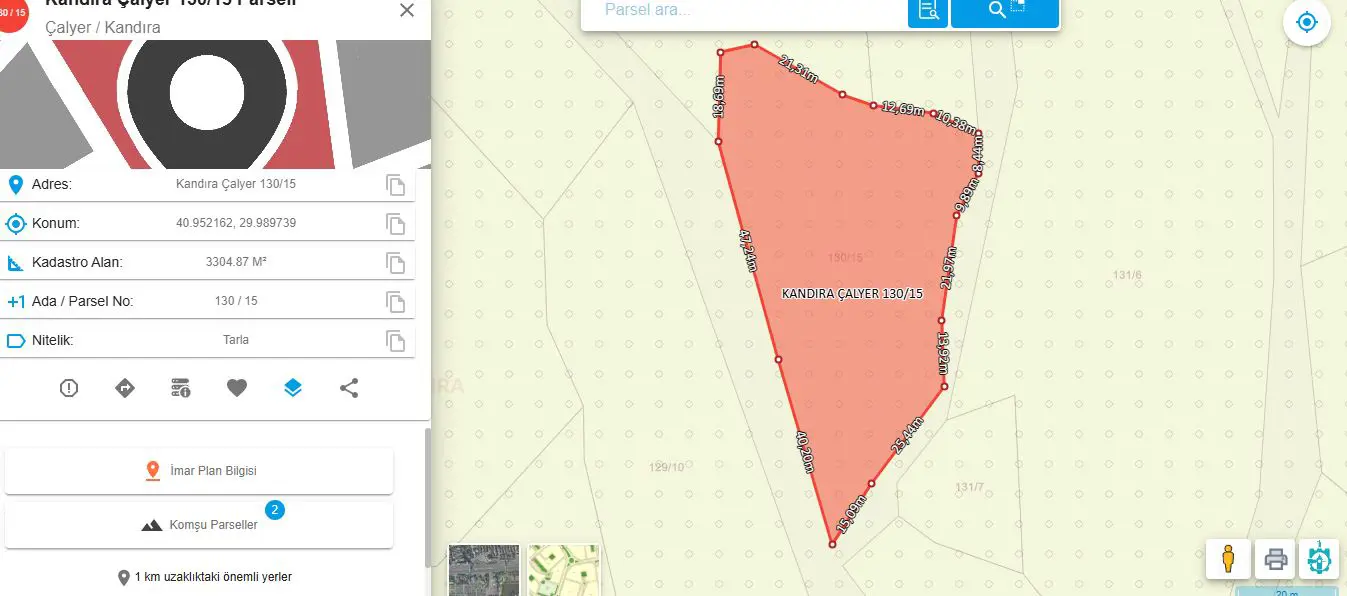This screenshot has height=596, width=1347.
Task: Click neighboring parcel 131/6 on map
Action: (1127, 275)
